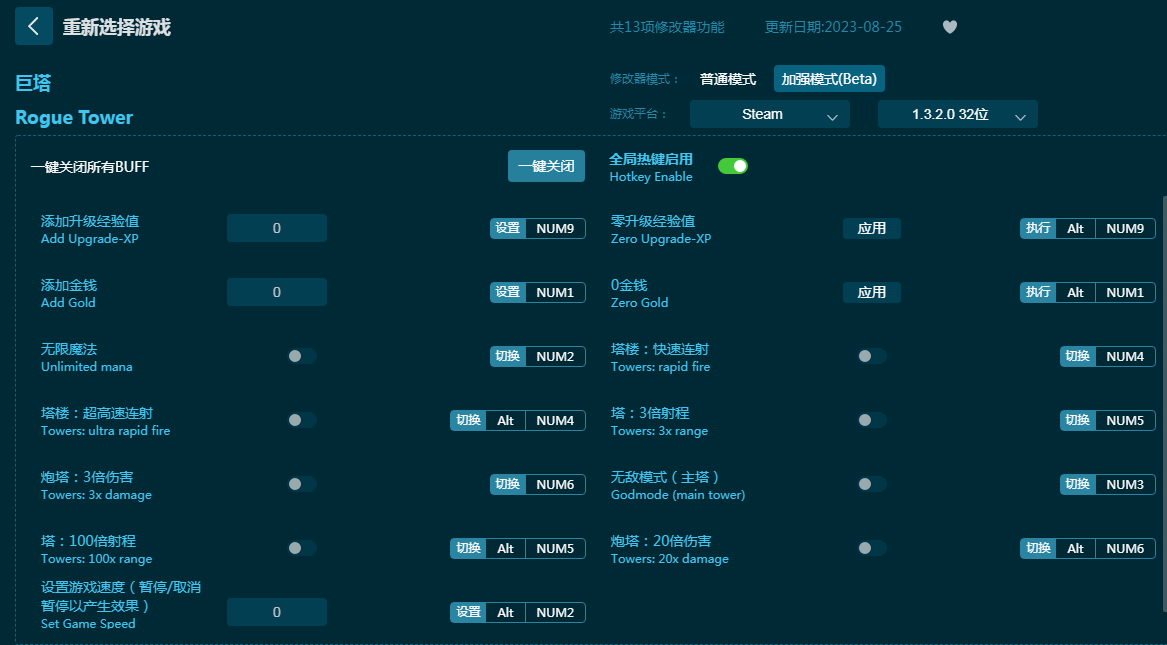
Task: Click the 一键关闭 button
Action: tap(546, 166)
